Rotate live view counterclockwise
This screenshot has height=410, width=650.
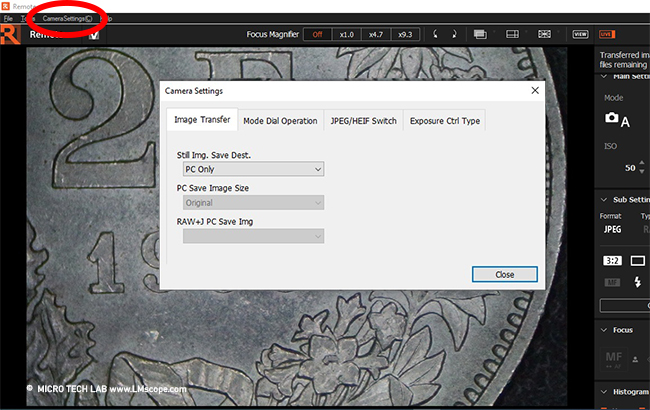(435, 34)
